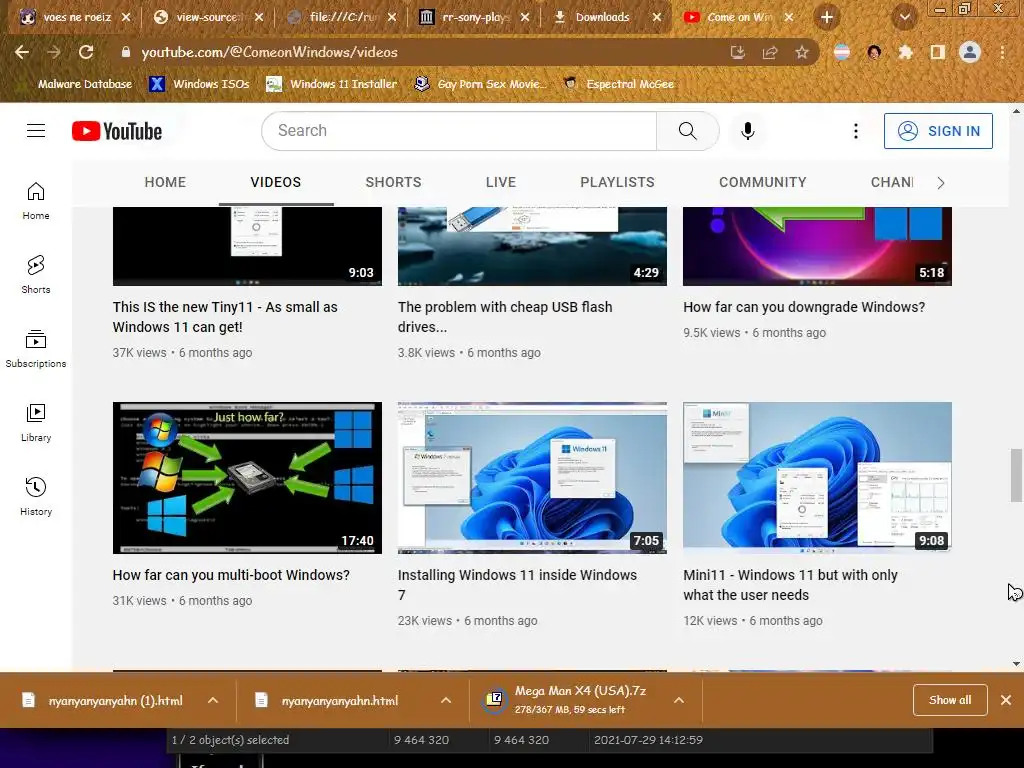
Task: Start voice search with the microphone icon
Action: click(x=748, y=131)
